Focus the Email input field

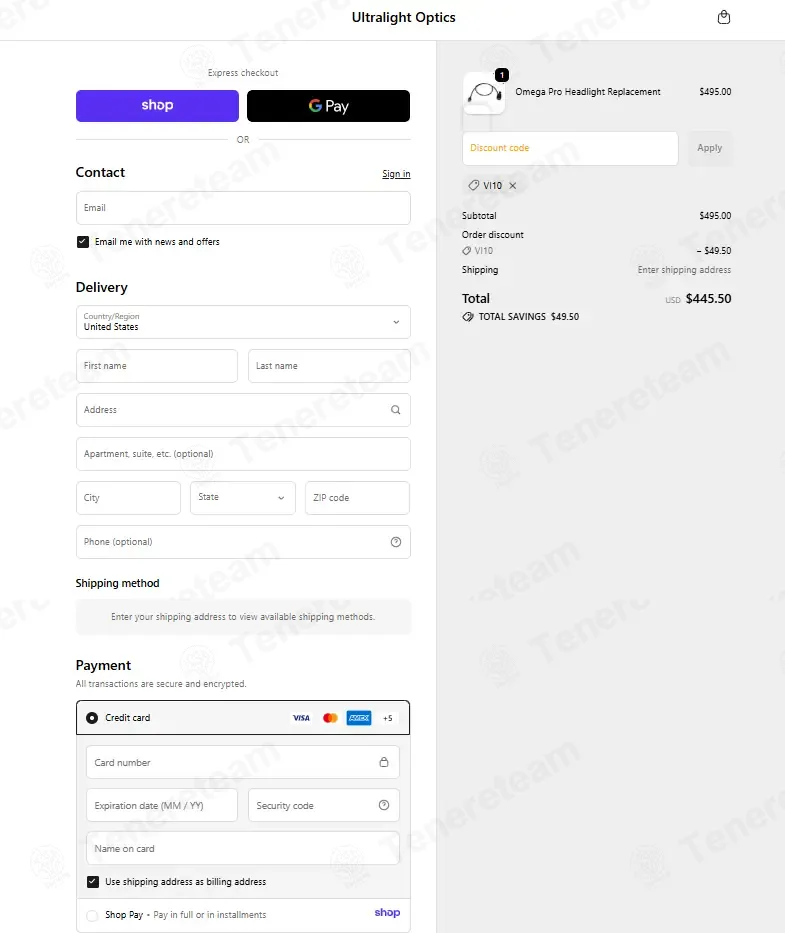coord(243,208)
